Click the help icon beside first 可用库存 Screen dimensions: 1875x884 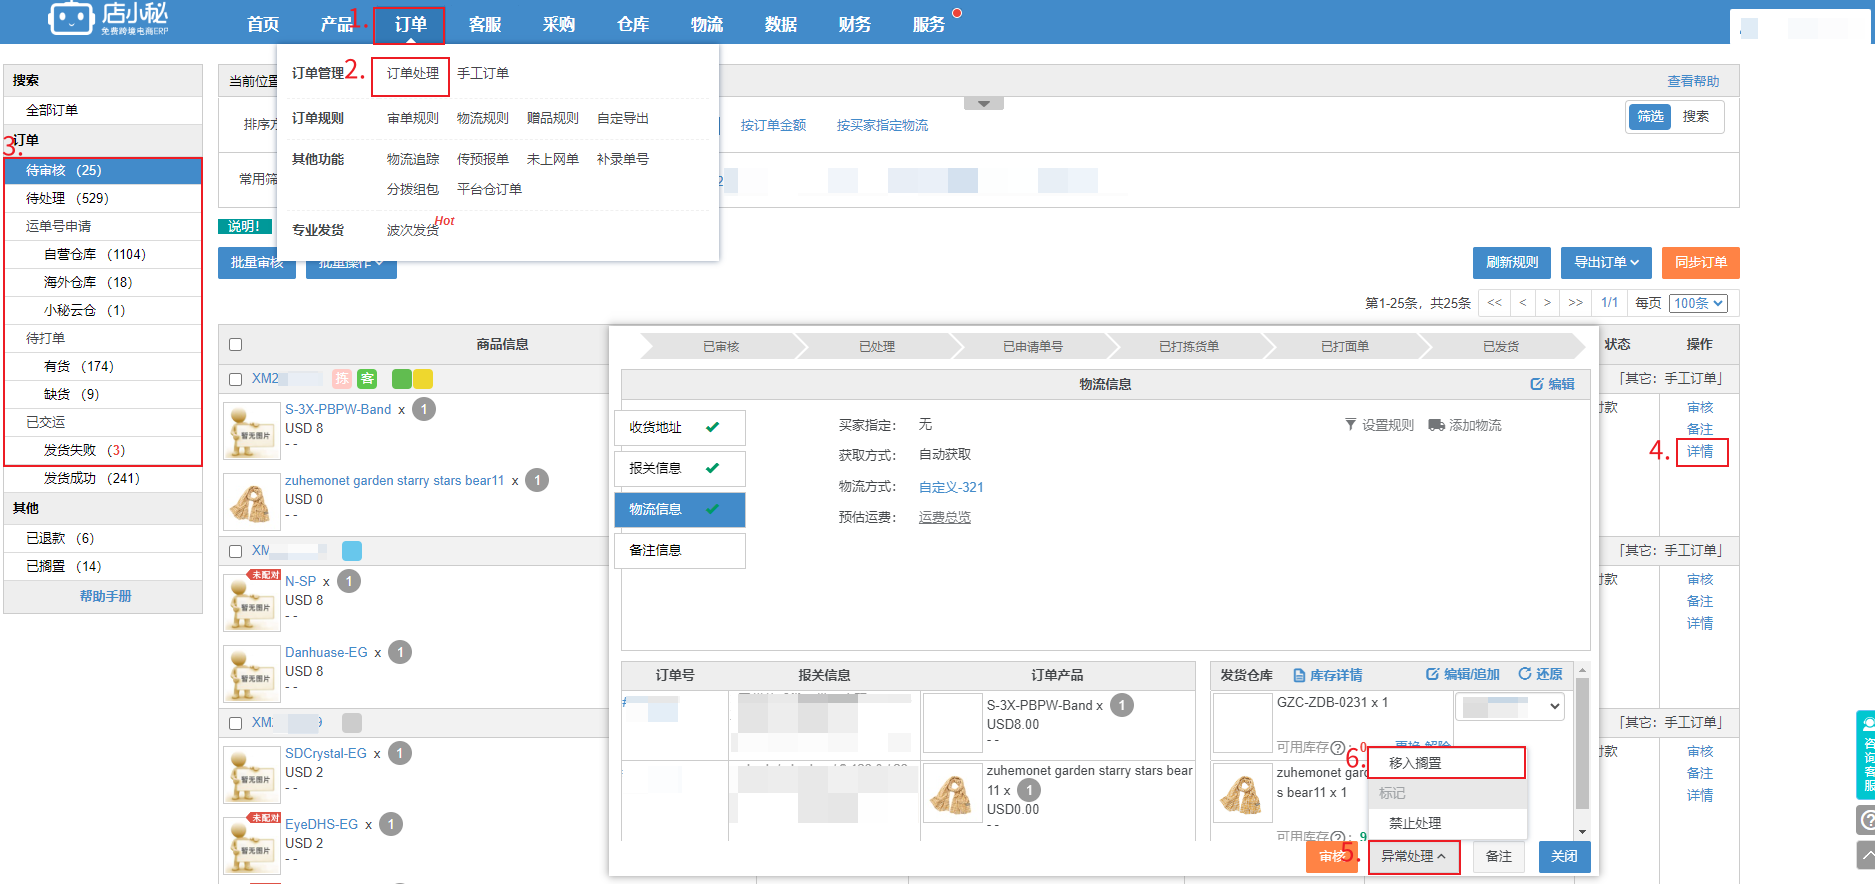point(1337,747)
